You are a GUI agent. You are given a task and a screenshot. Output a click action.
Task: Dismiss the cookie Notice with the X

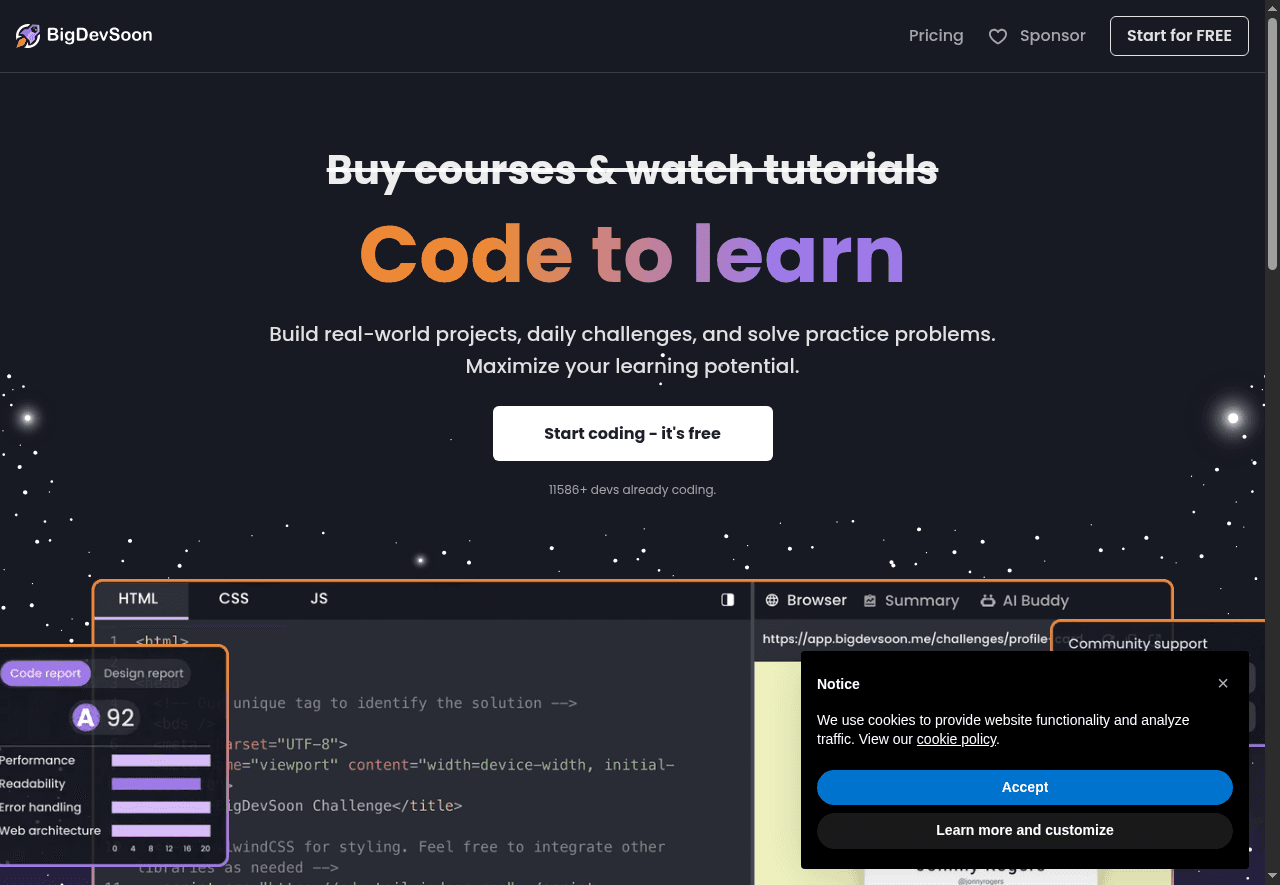click(1222, 684)
